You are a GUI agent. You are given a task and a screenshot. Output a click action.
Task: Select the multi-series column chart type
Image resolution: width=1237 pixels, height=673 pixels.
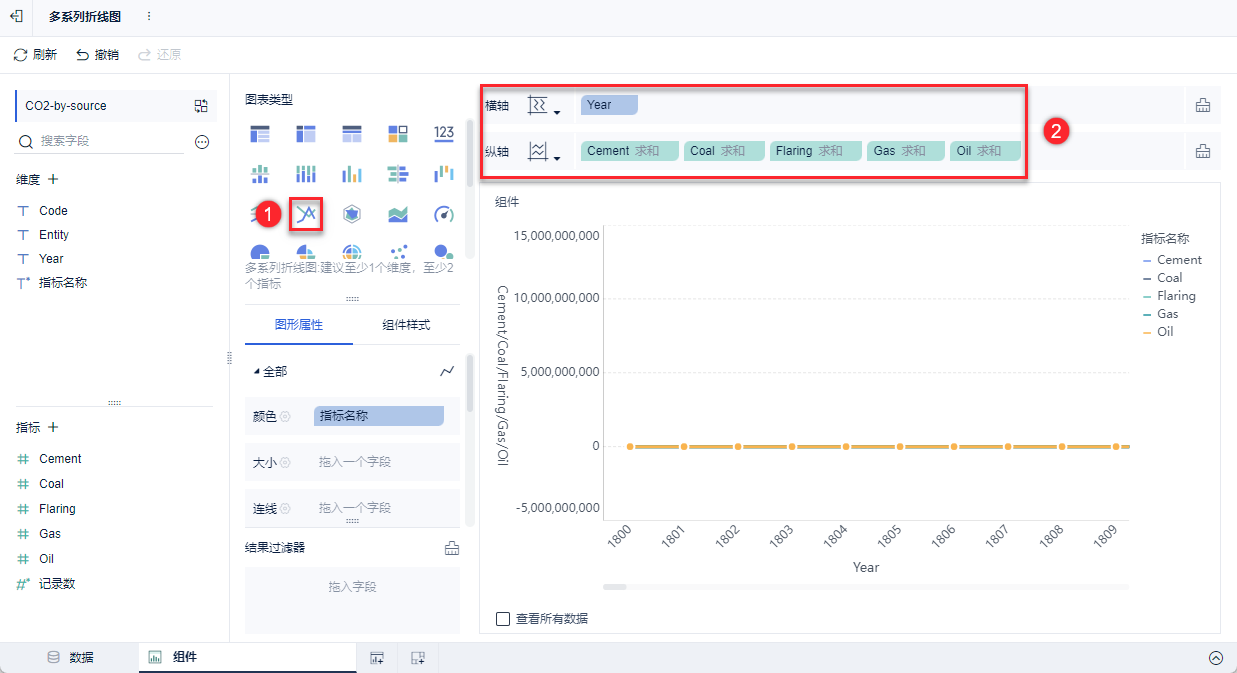click(352, 174)
